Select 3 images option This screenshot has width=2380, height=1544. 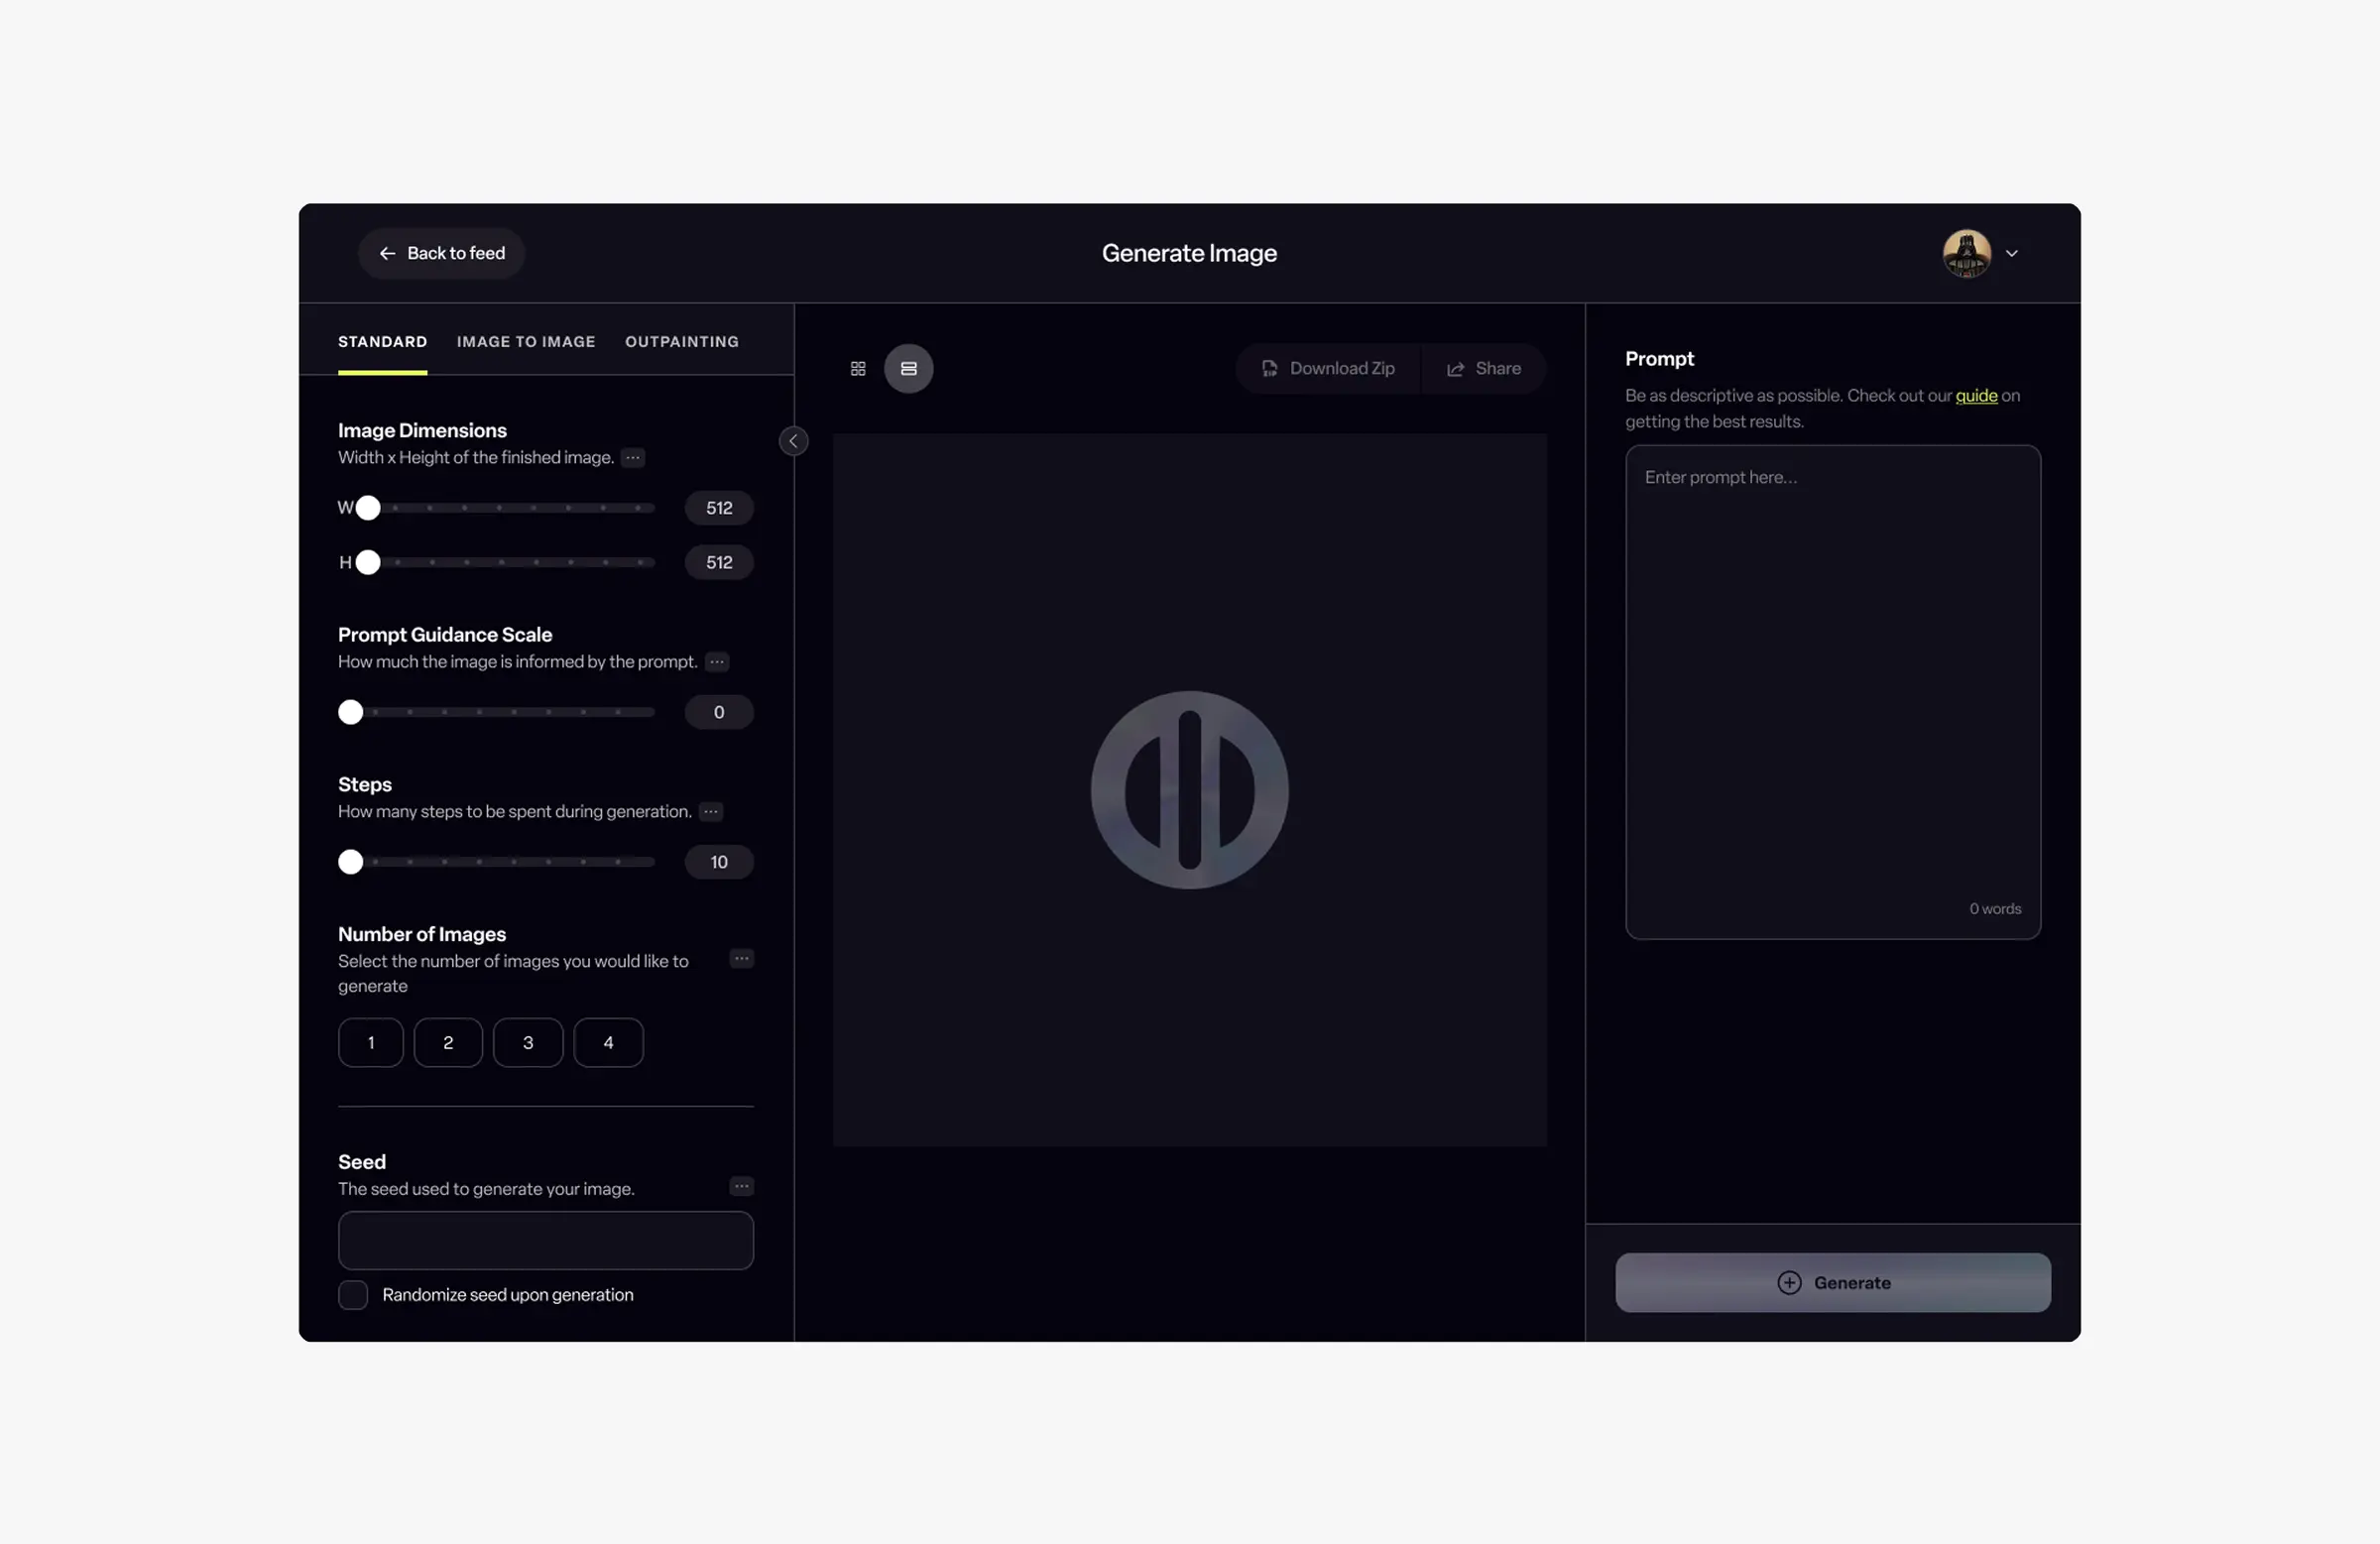click(528, 1043)
